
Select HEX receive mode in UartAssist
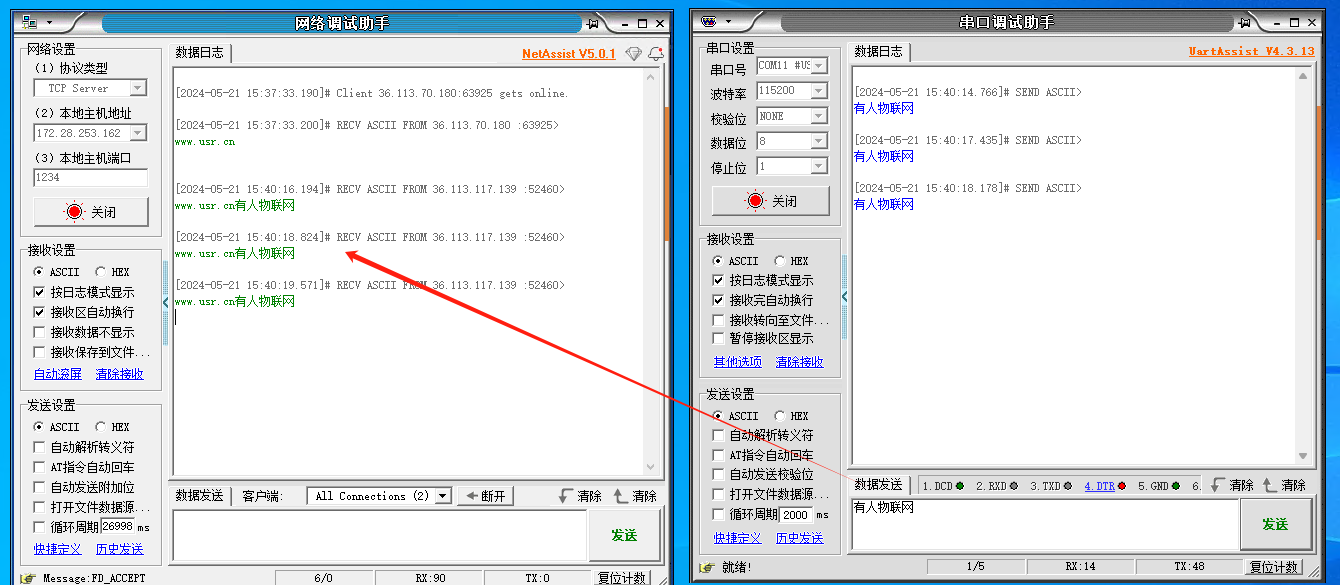(x=790, y=261)
